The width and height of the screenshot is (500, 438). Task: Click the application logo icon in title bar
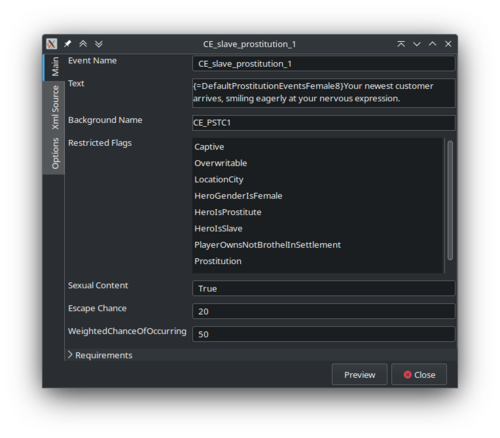(52, 44)
